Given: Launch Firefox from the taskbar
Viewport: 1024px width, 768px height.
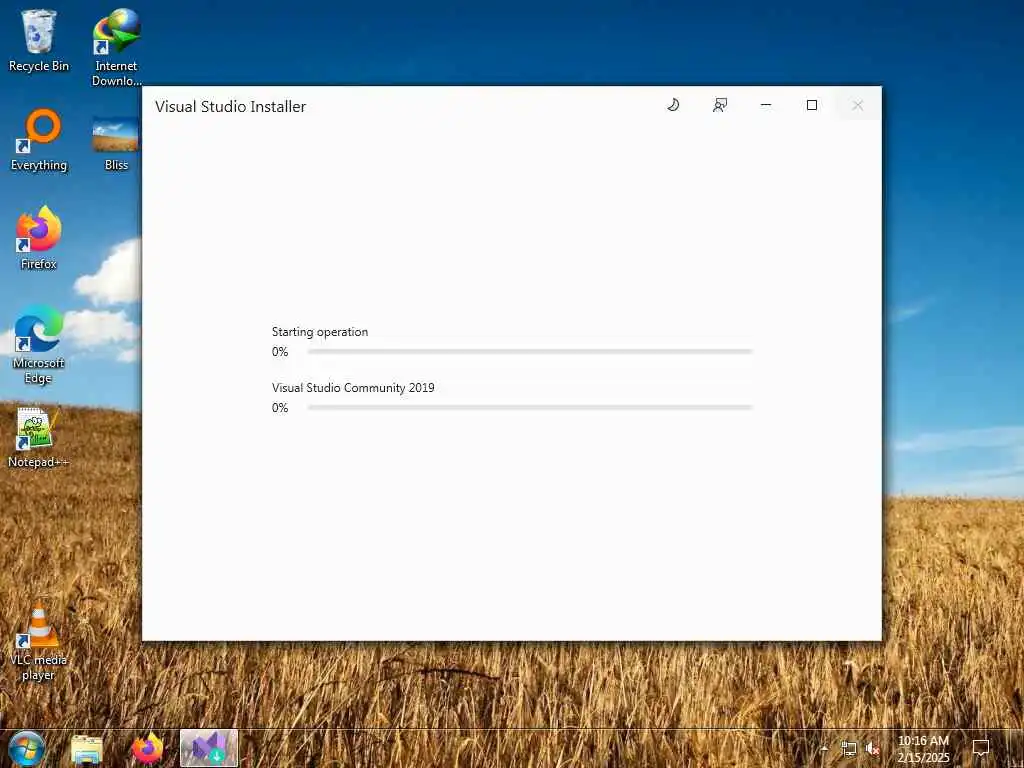Looking at the screenshot, I should pyautogui.click(x=148, y=748).
